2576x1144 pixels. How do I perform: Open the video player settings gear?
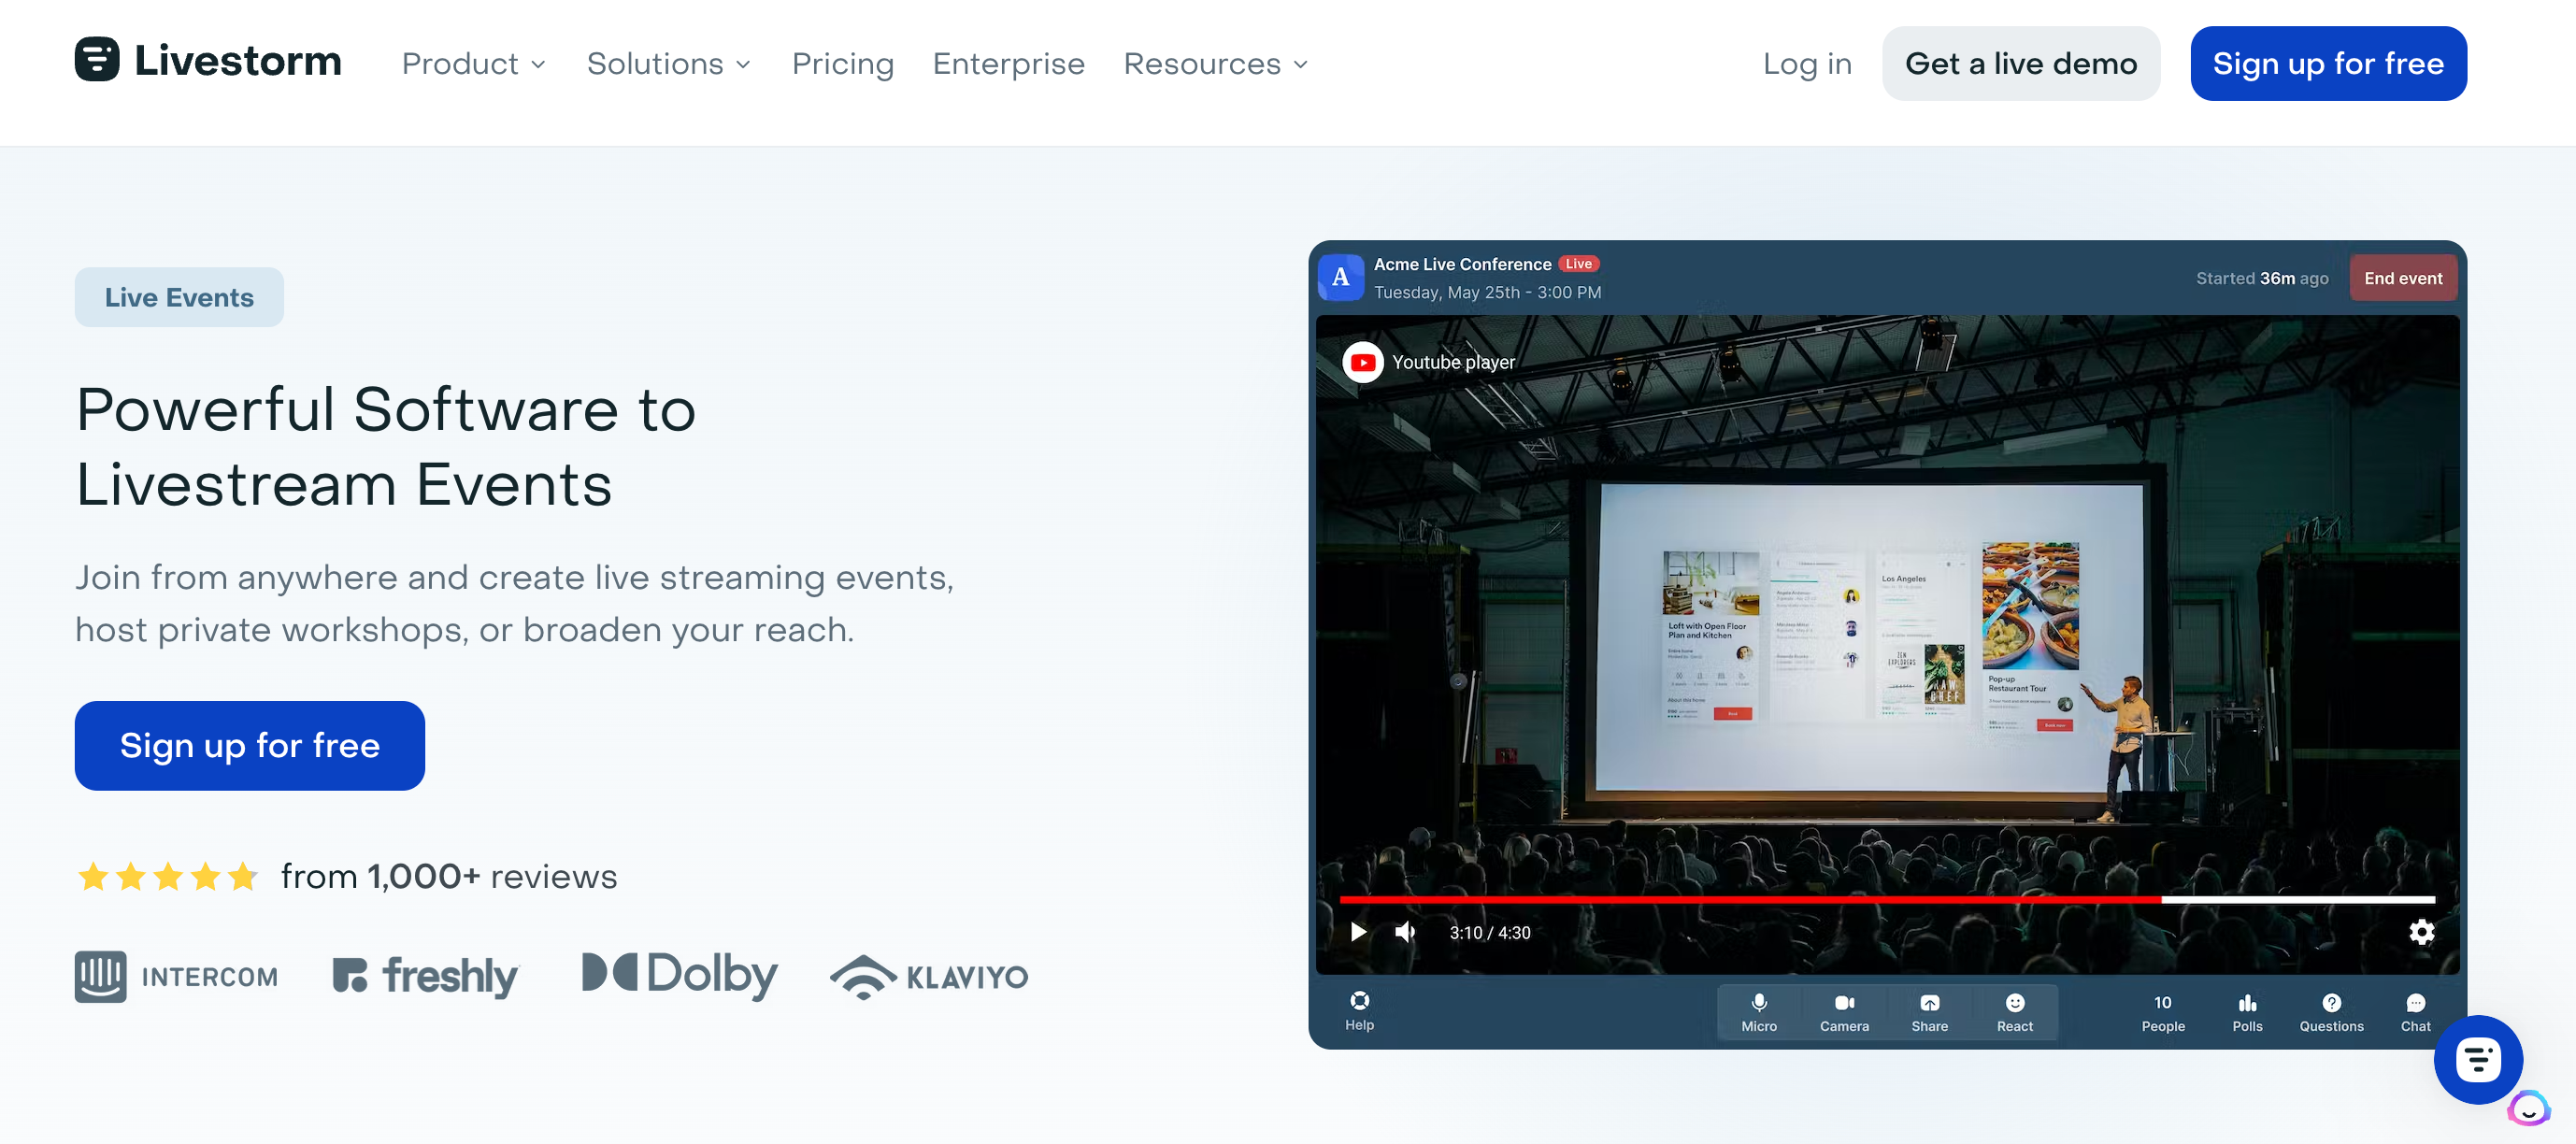(x=2422, y=932)
